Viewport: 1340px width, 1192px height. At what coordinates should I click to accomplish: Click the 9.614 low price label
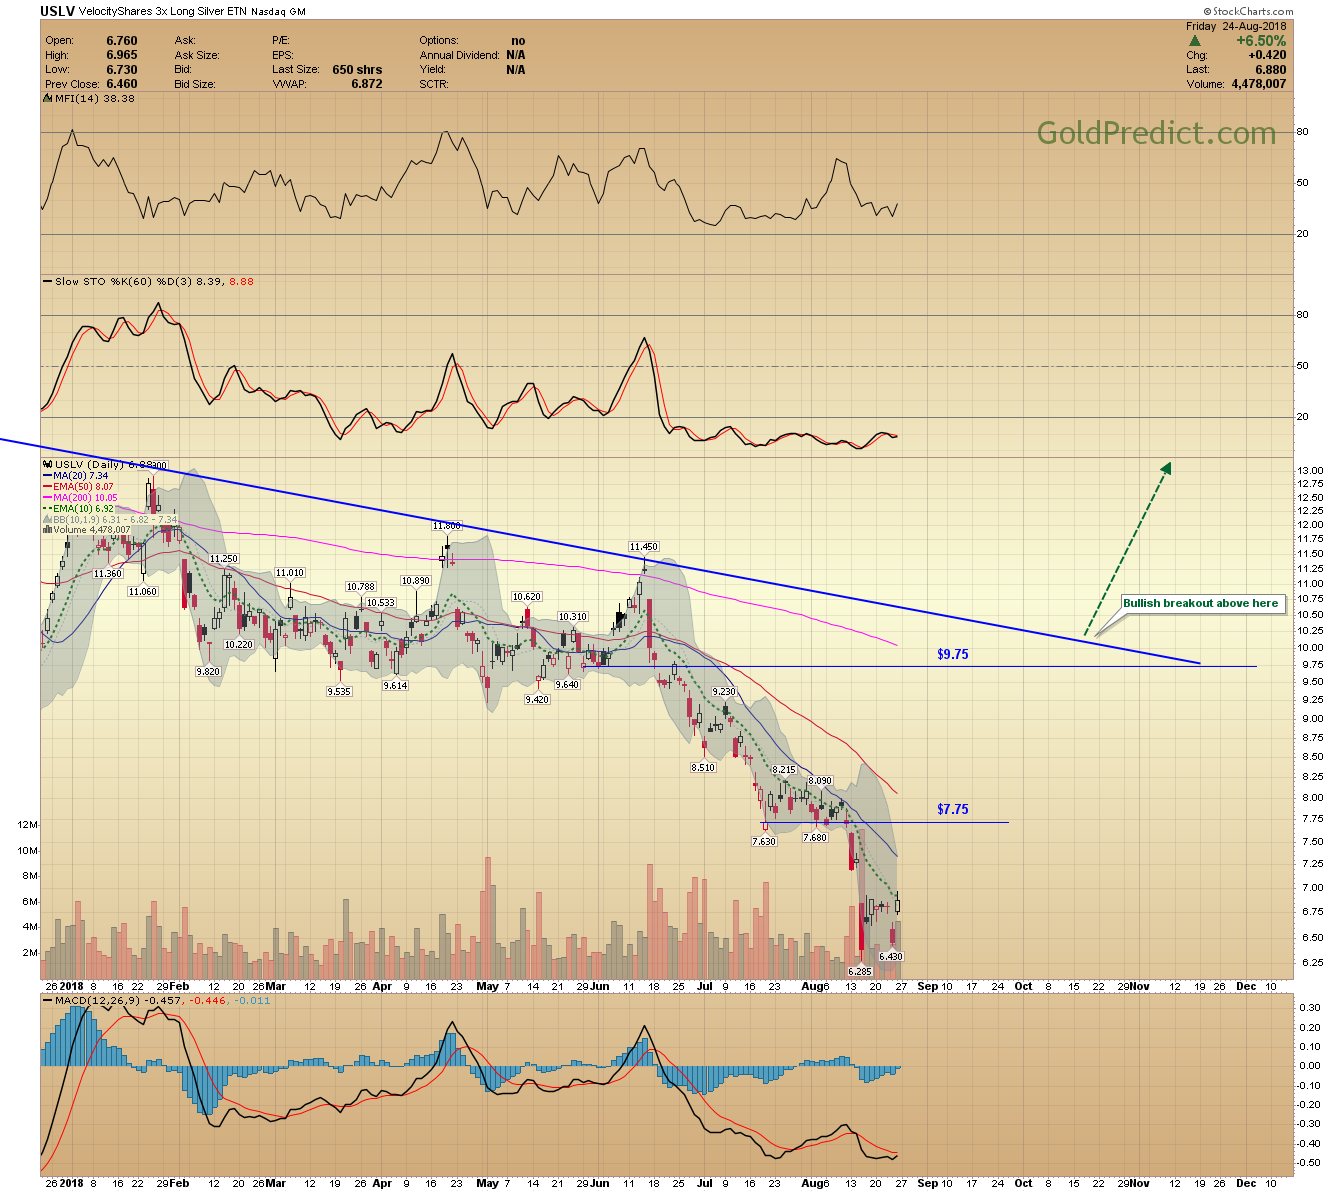pos(395,685)
